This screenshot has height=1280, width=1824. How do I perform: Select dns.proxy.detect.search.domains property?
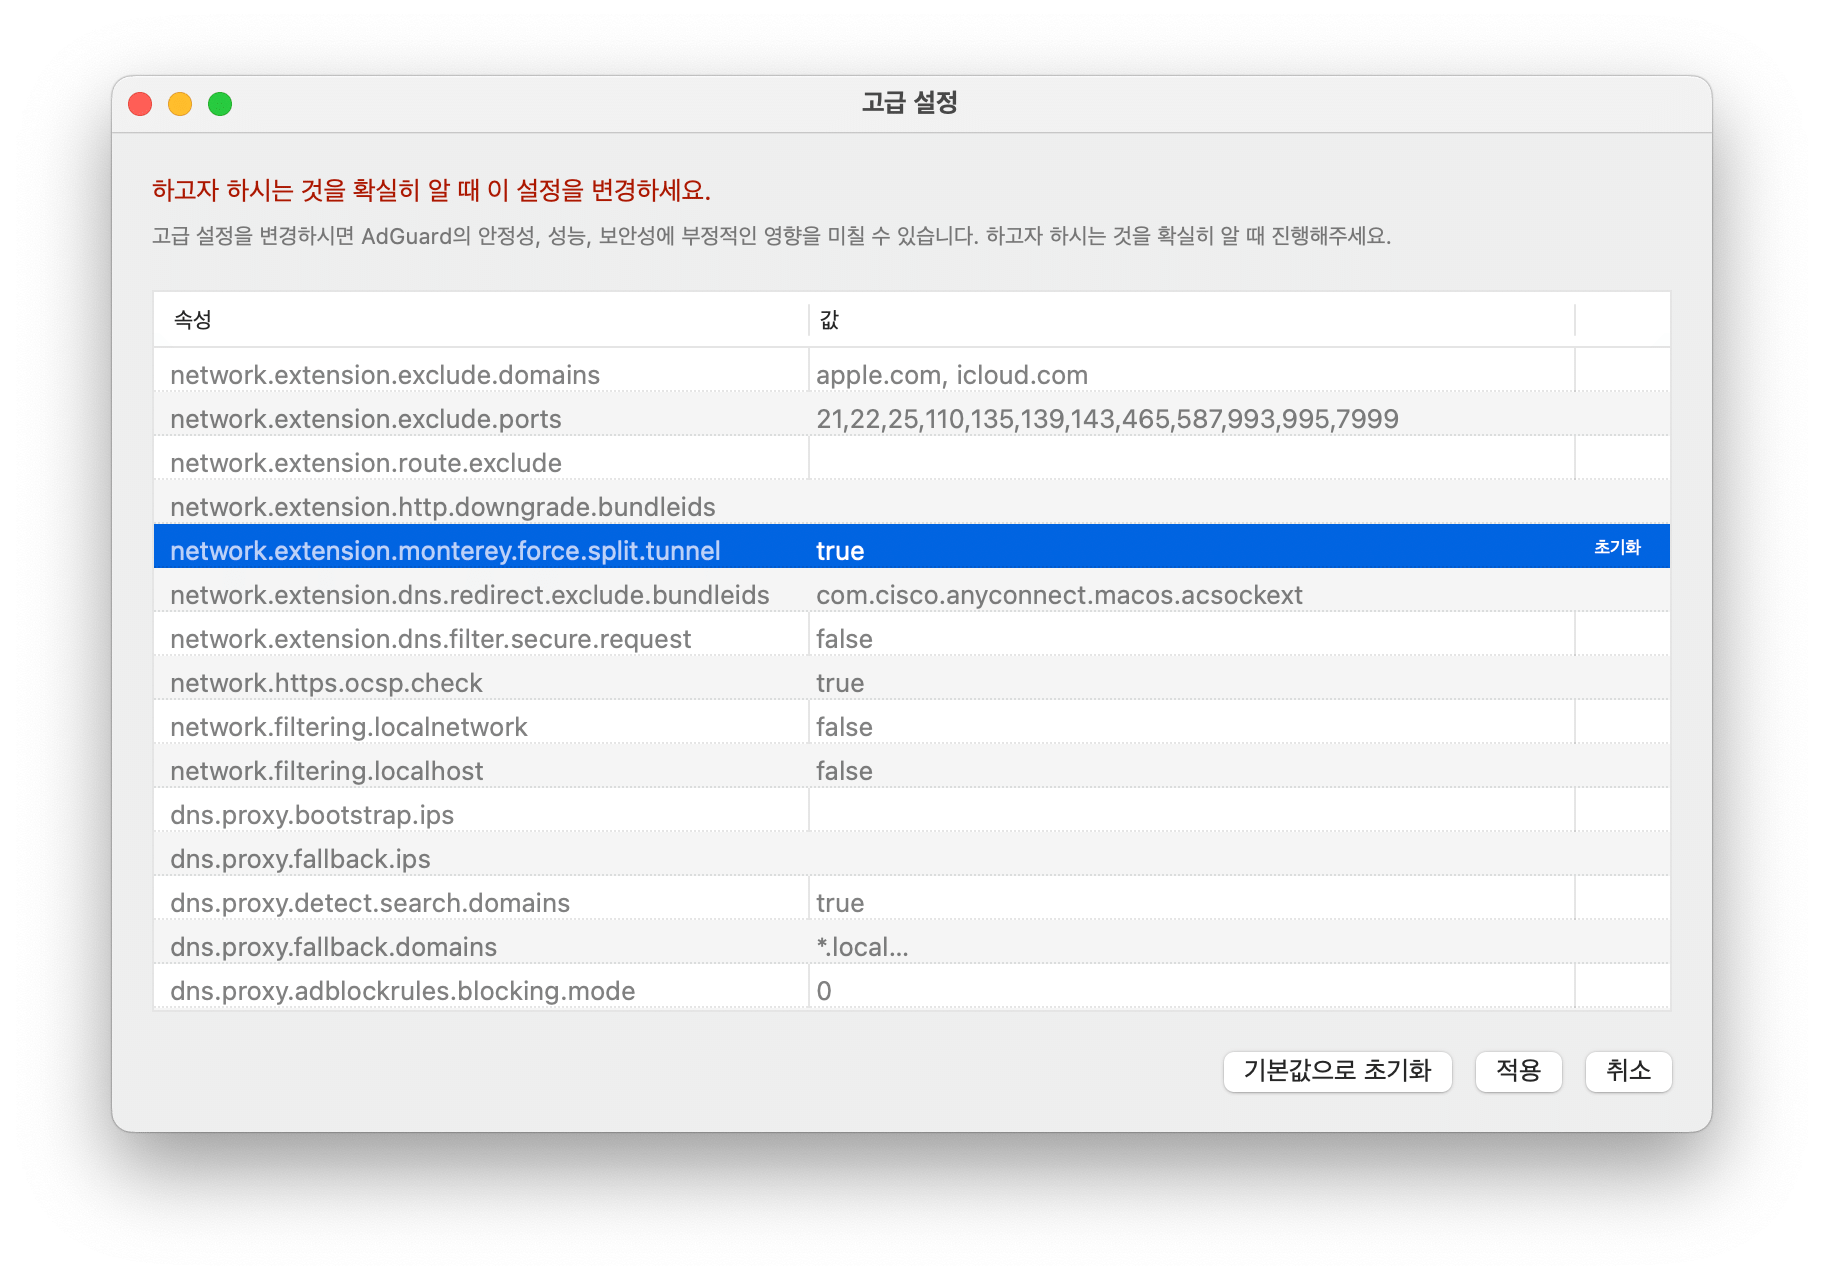click(370, 903)
